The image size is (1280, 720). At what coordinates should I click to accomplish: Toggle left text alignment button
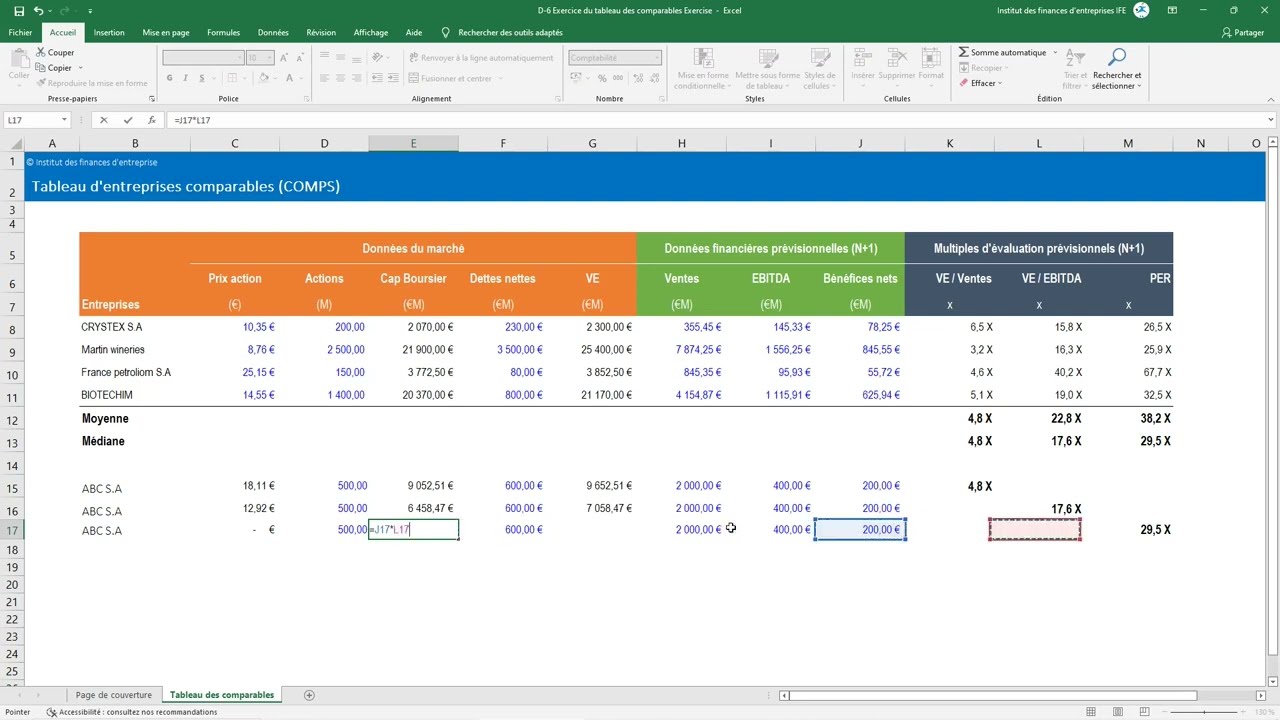pyautogui.click(x=326, y=78)
